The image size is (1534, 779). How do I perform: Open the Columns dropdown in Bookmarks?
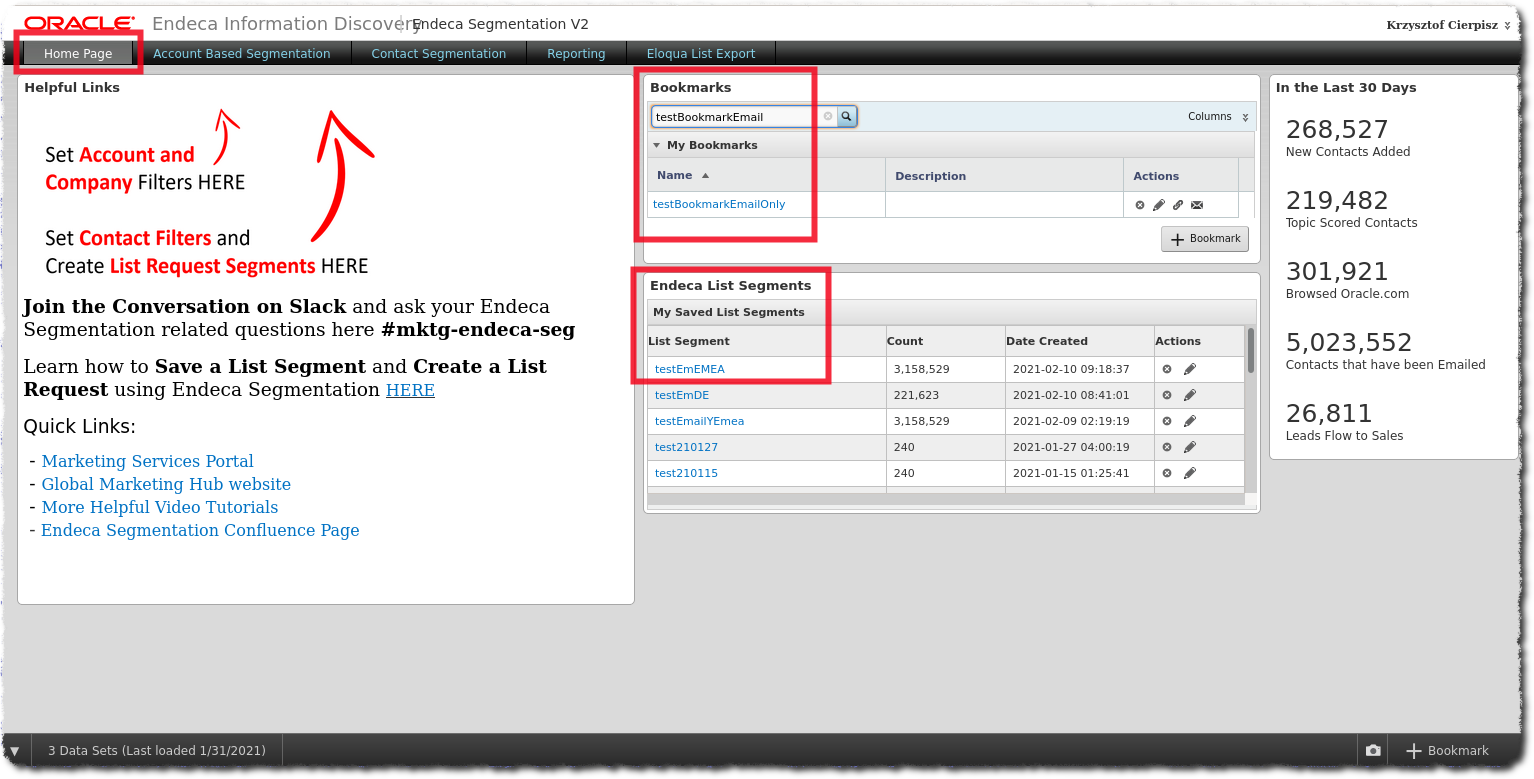tap(1218, 117)
